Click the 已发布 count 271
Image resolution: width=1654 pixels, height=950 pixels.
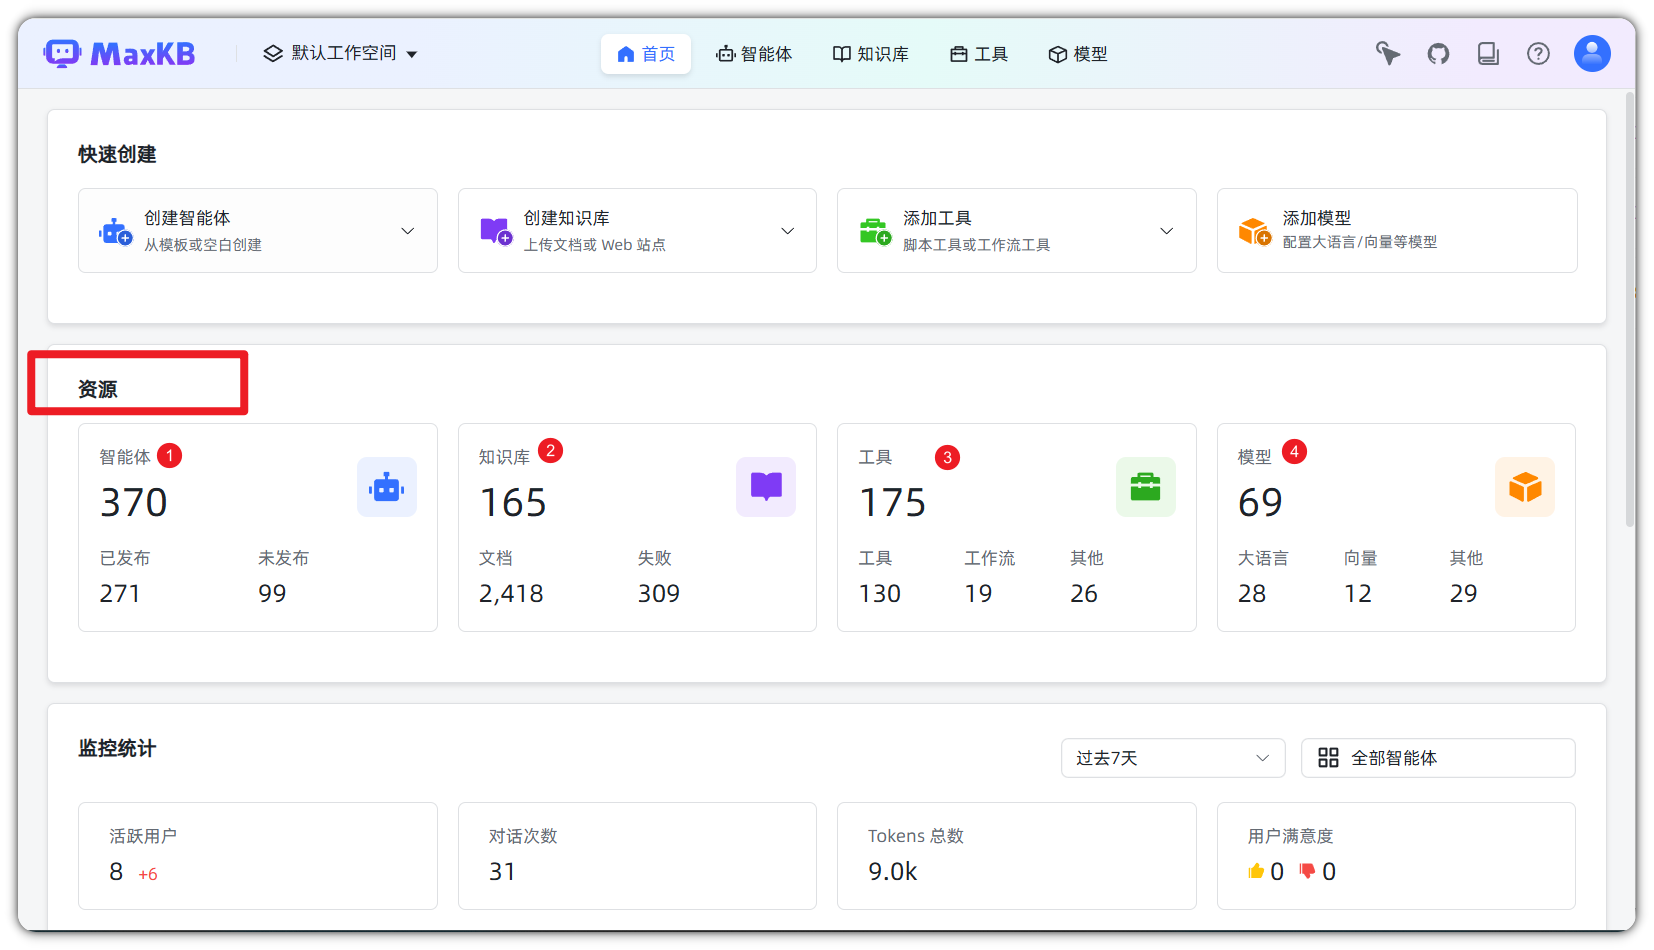click(120, 594)
